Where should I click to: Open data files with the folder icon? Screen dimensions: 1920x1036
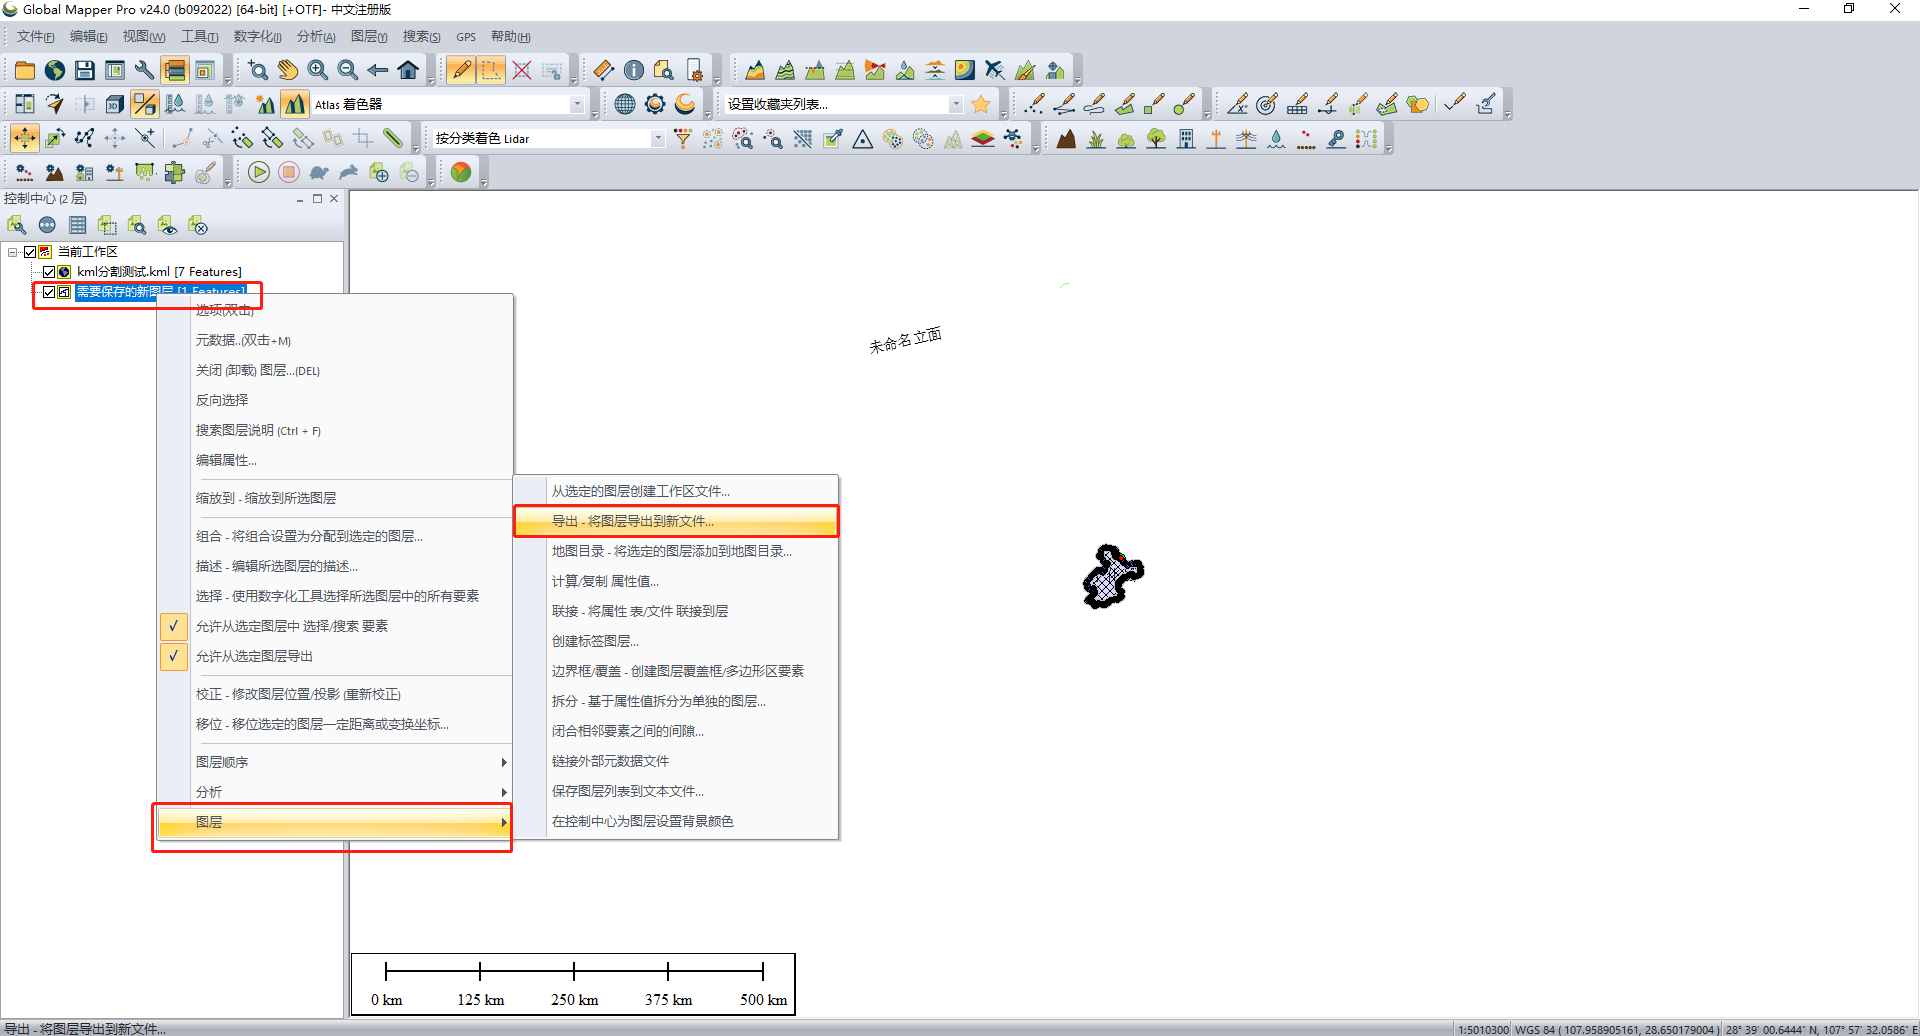click(25, 70)
